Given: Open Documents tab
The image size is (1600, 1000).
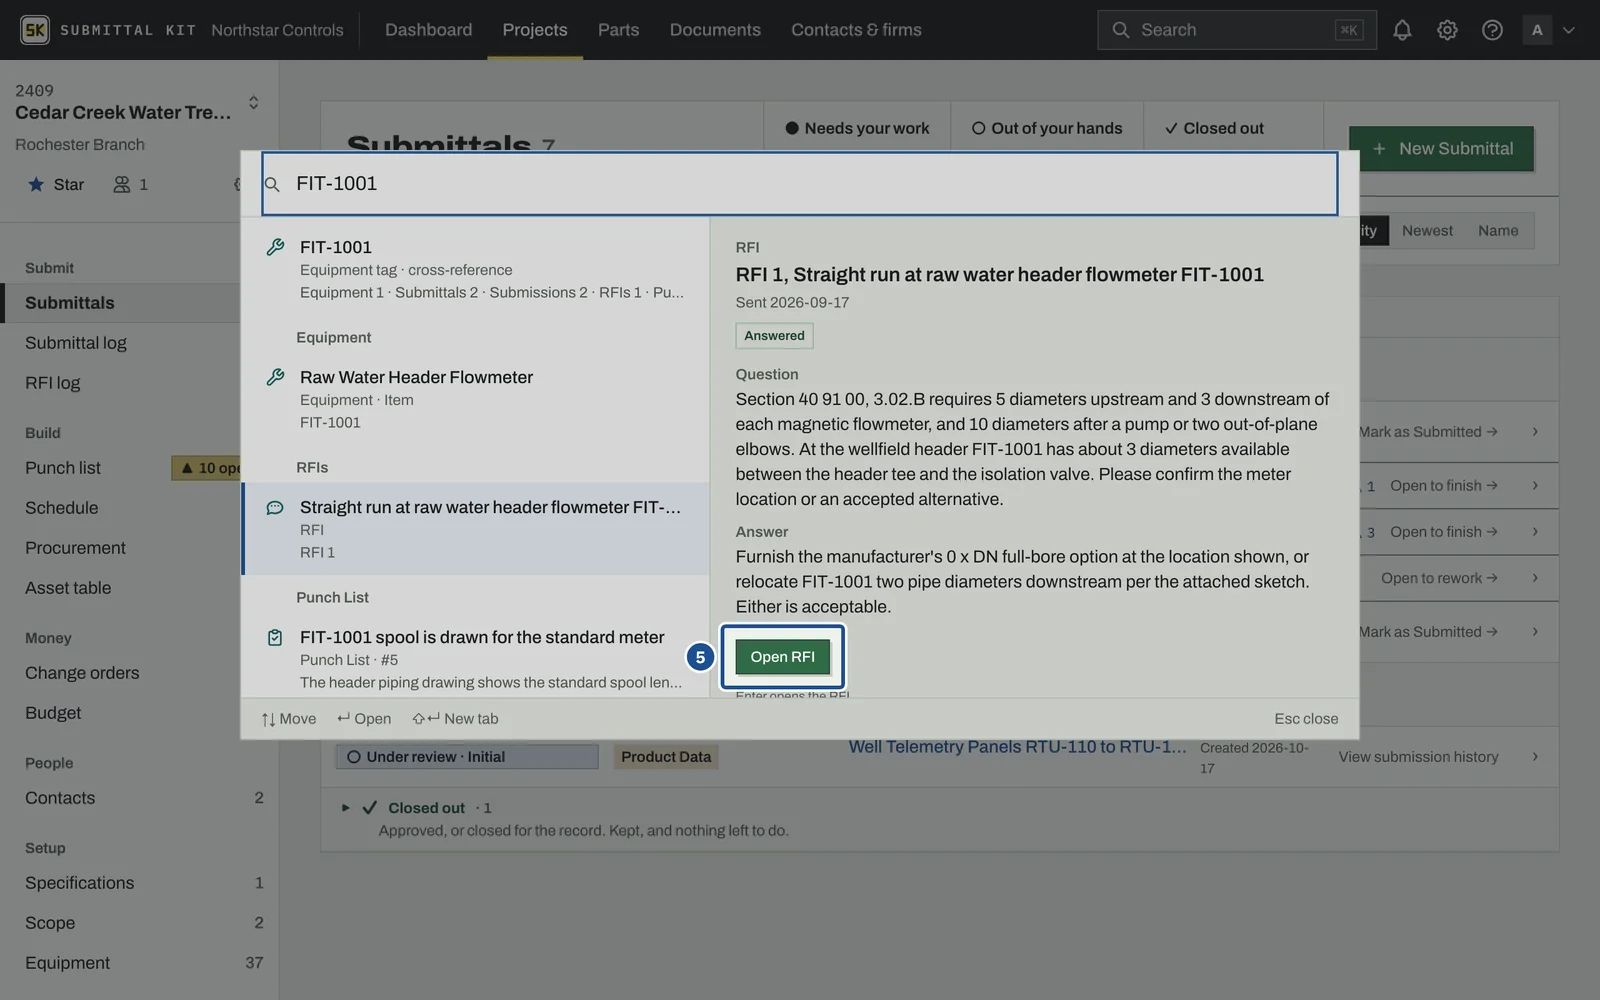Looking at the screenshot, I should coord(715,30).
